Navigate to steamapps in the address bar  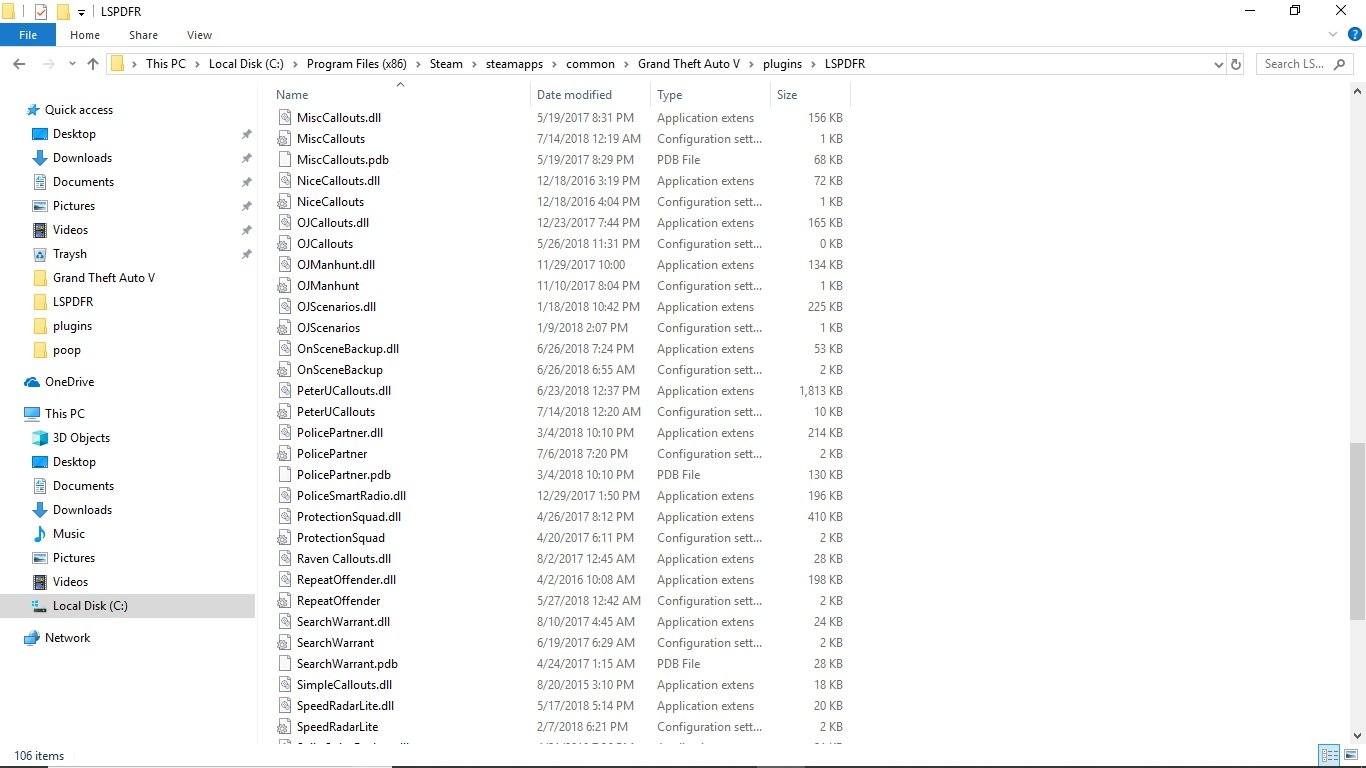tap(515, 64)
